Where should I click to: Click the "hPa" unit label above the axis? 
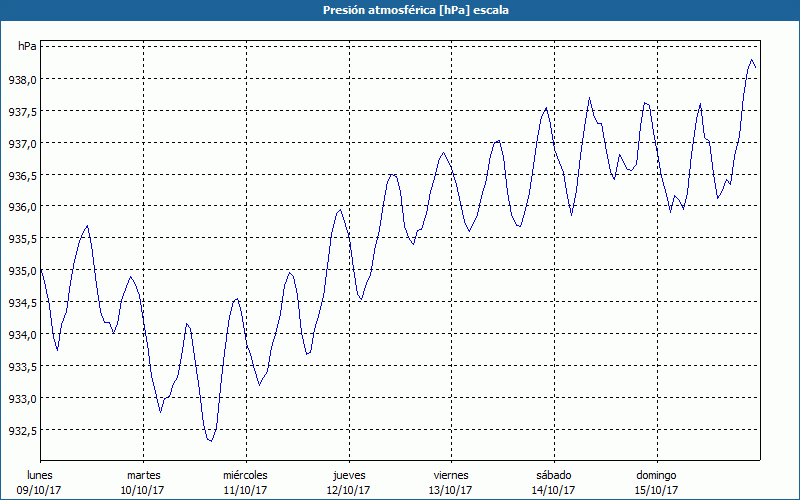click(x=28, y=46)
